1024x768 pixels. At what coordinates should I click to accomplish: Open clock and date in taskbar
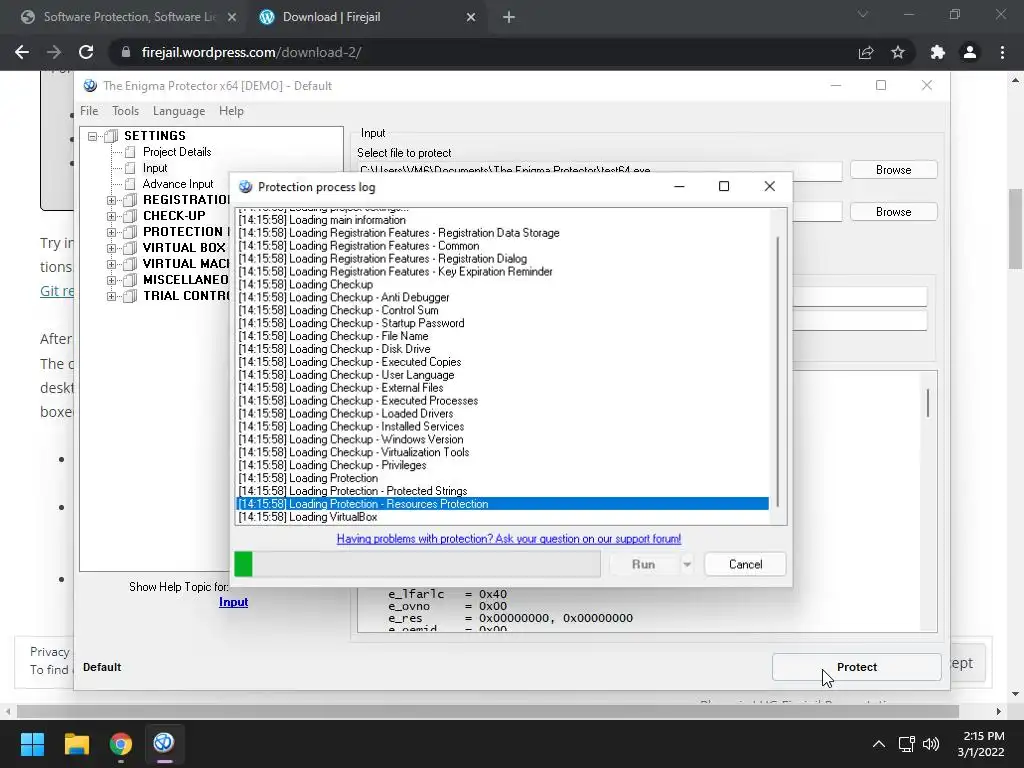[980, 744]
